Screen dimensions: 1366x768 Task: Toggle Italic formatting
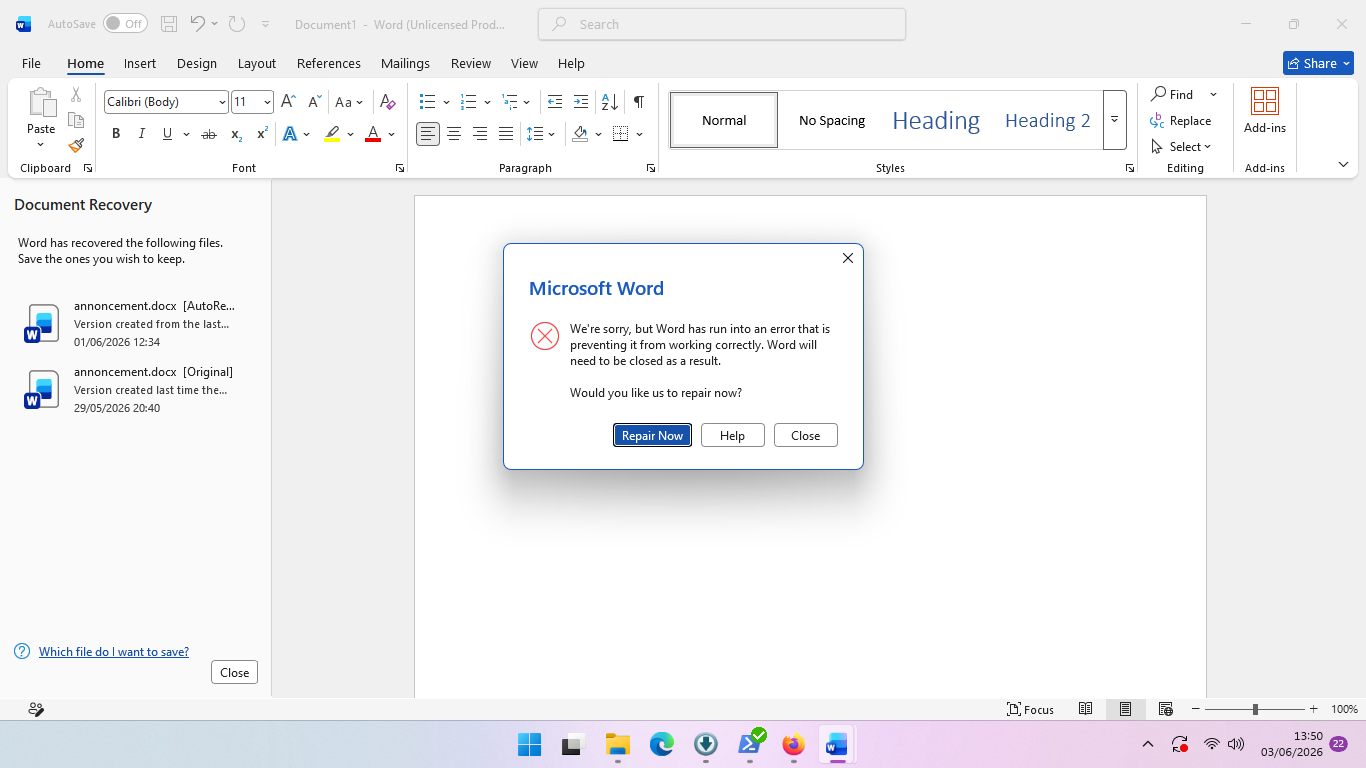click(142, 134)
